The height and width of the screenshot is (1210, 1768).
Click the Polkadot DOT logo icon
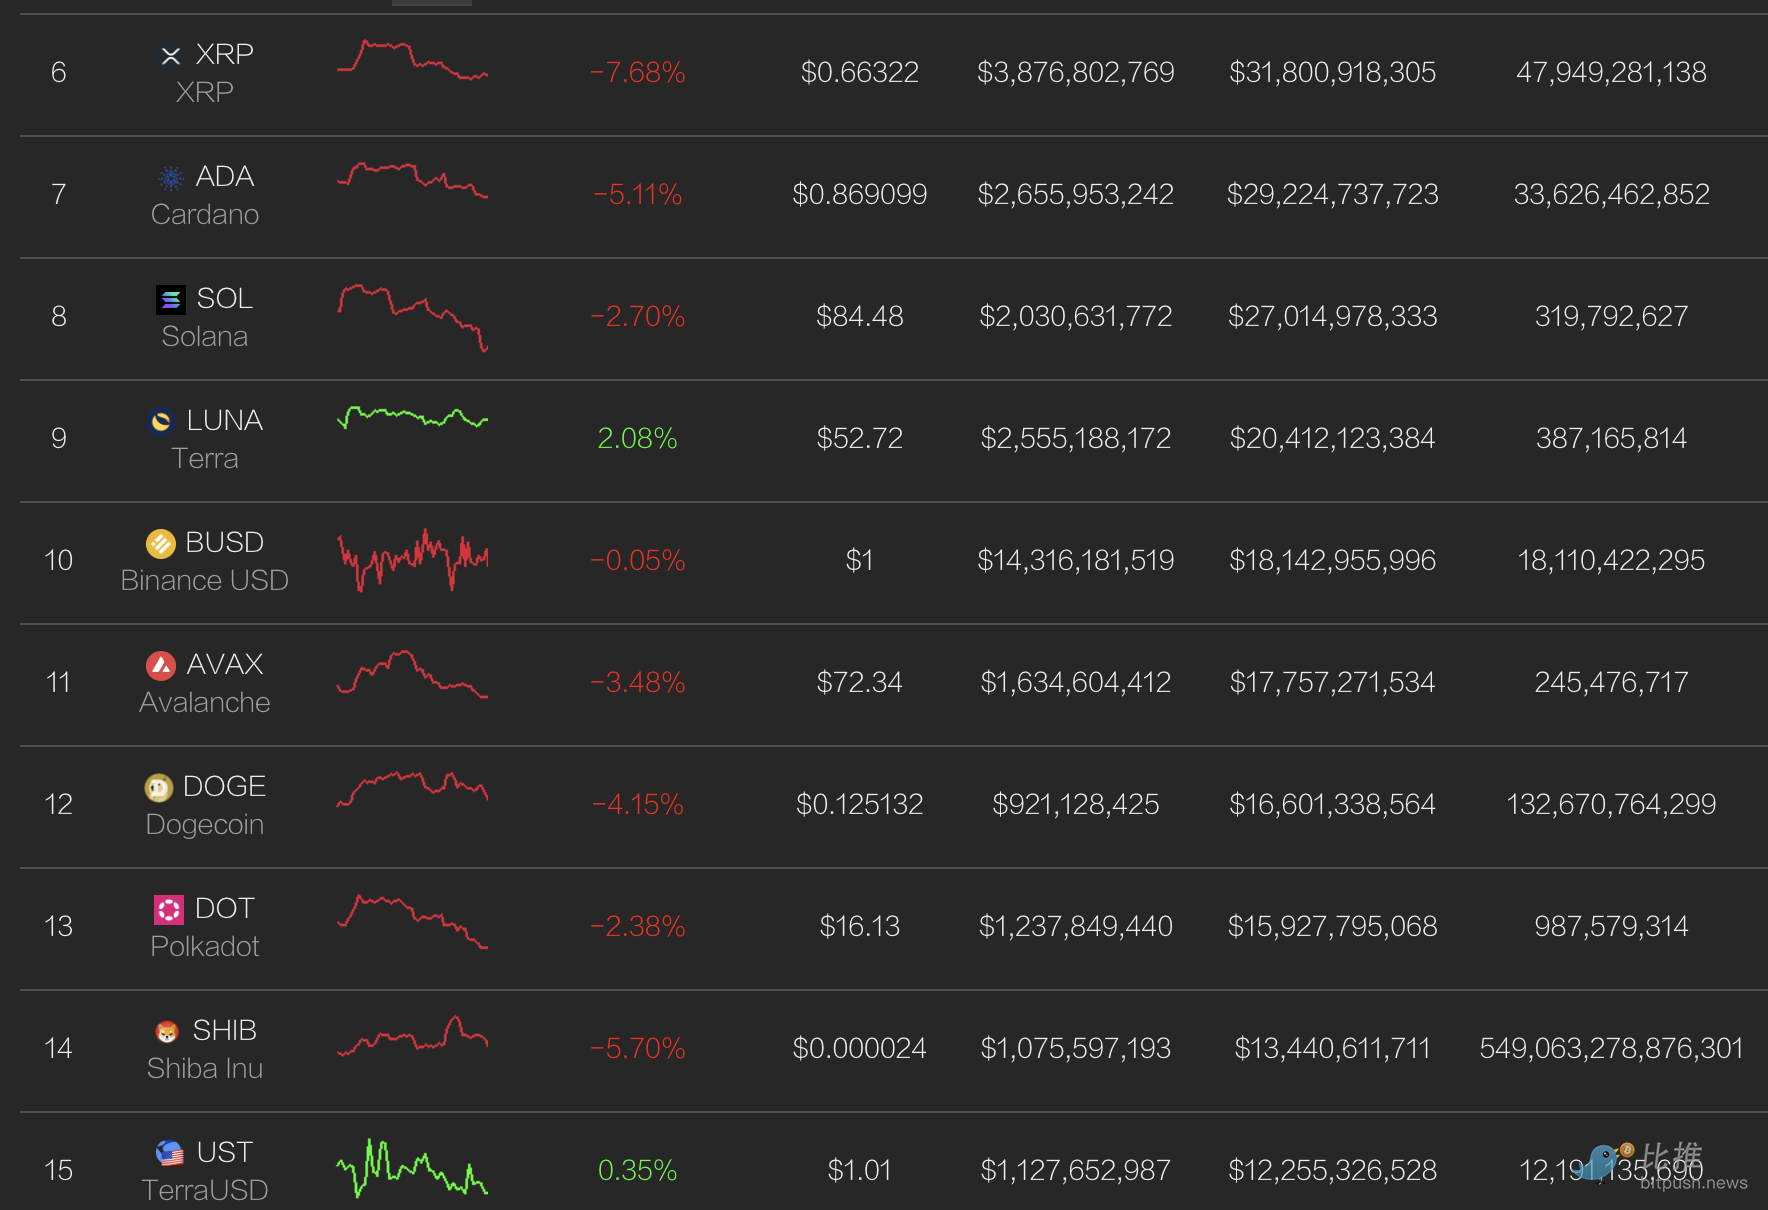(x=169, y=910)
